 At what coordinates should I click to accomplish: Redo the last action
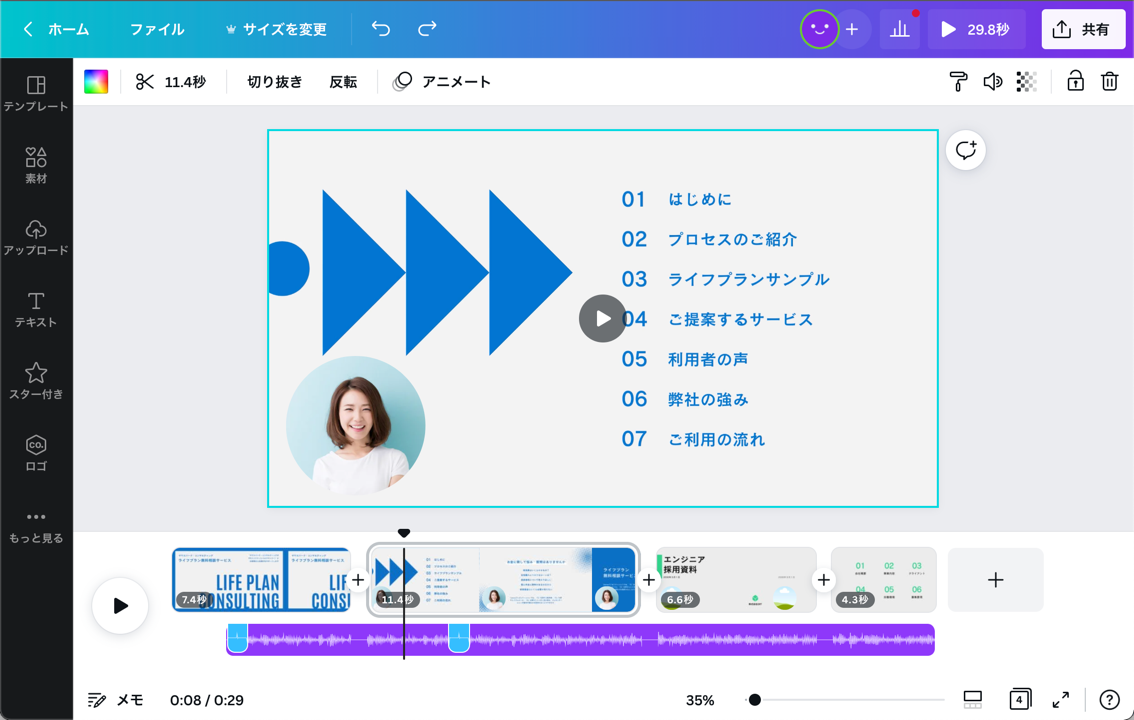427,28
